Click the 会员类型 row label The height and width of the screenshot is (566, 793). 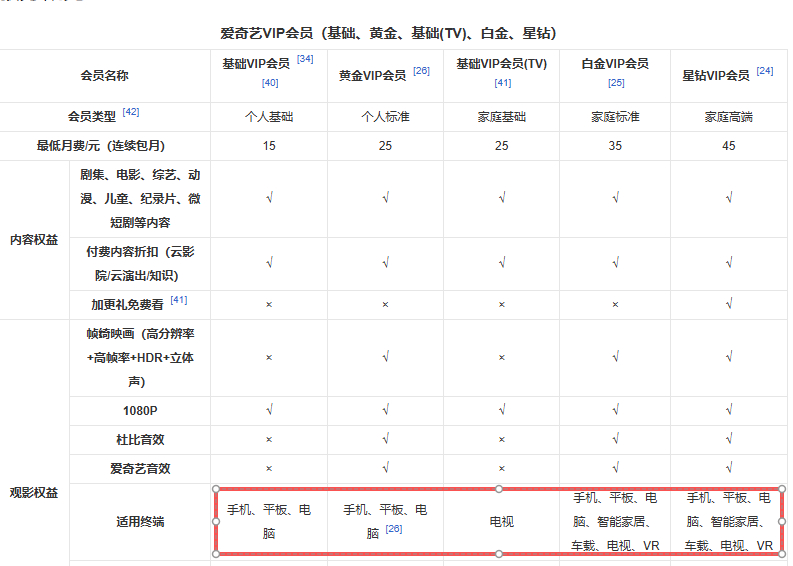tap(92, 117)
